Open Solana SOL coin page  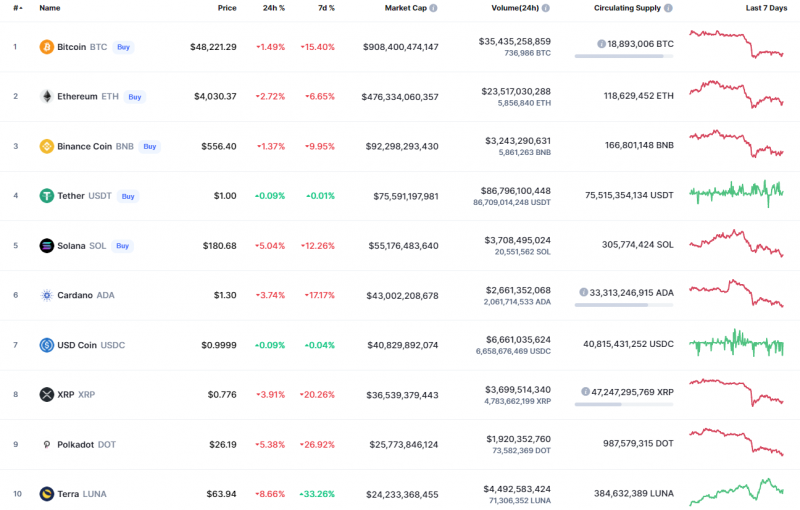click(x=82, y=246)
